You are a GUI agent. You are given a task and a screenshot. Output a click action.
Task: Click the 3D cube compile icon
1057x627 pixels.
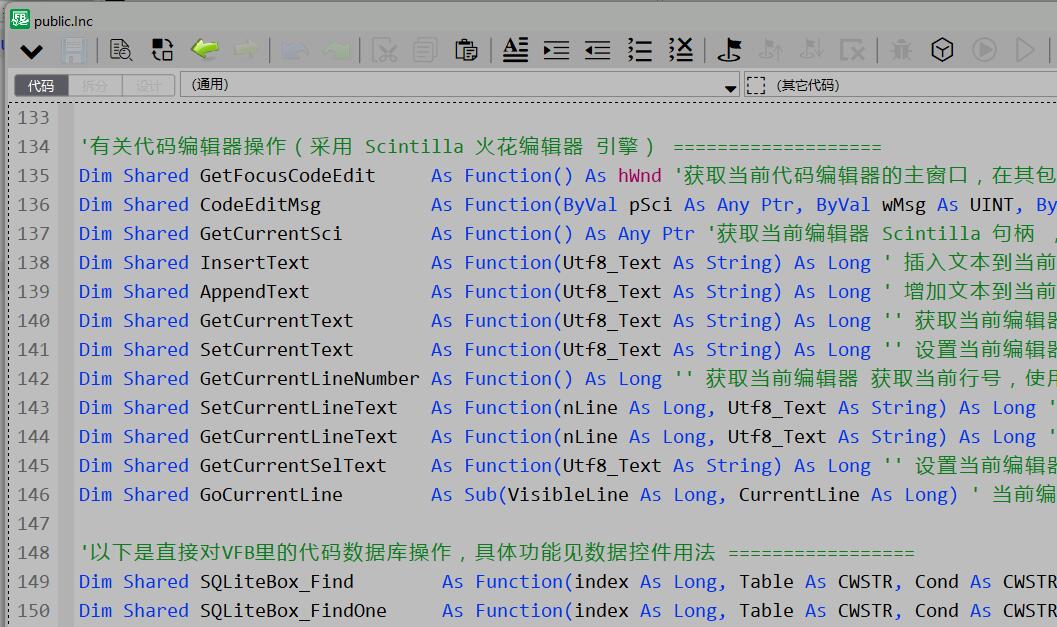click(942, 50)
